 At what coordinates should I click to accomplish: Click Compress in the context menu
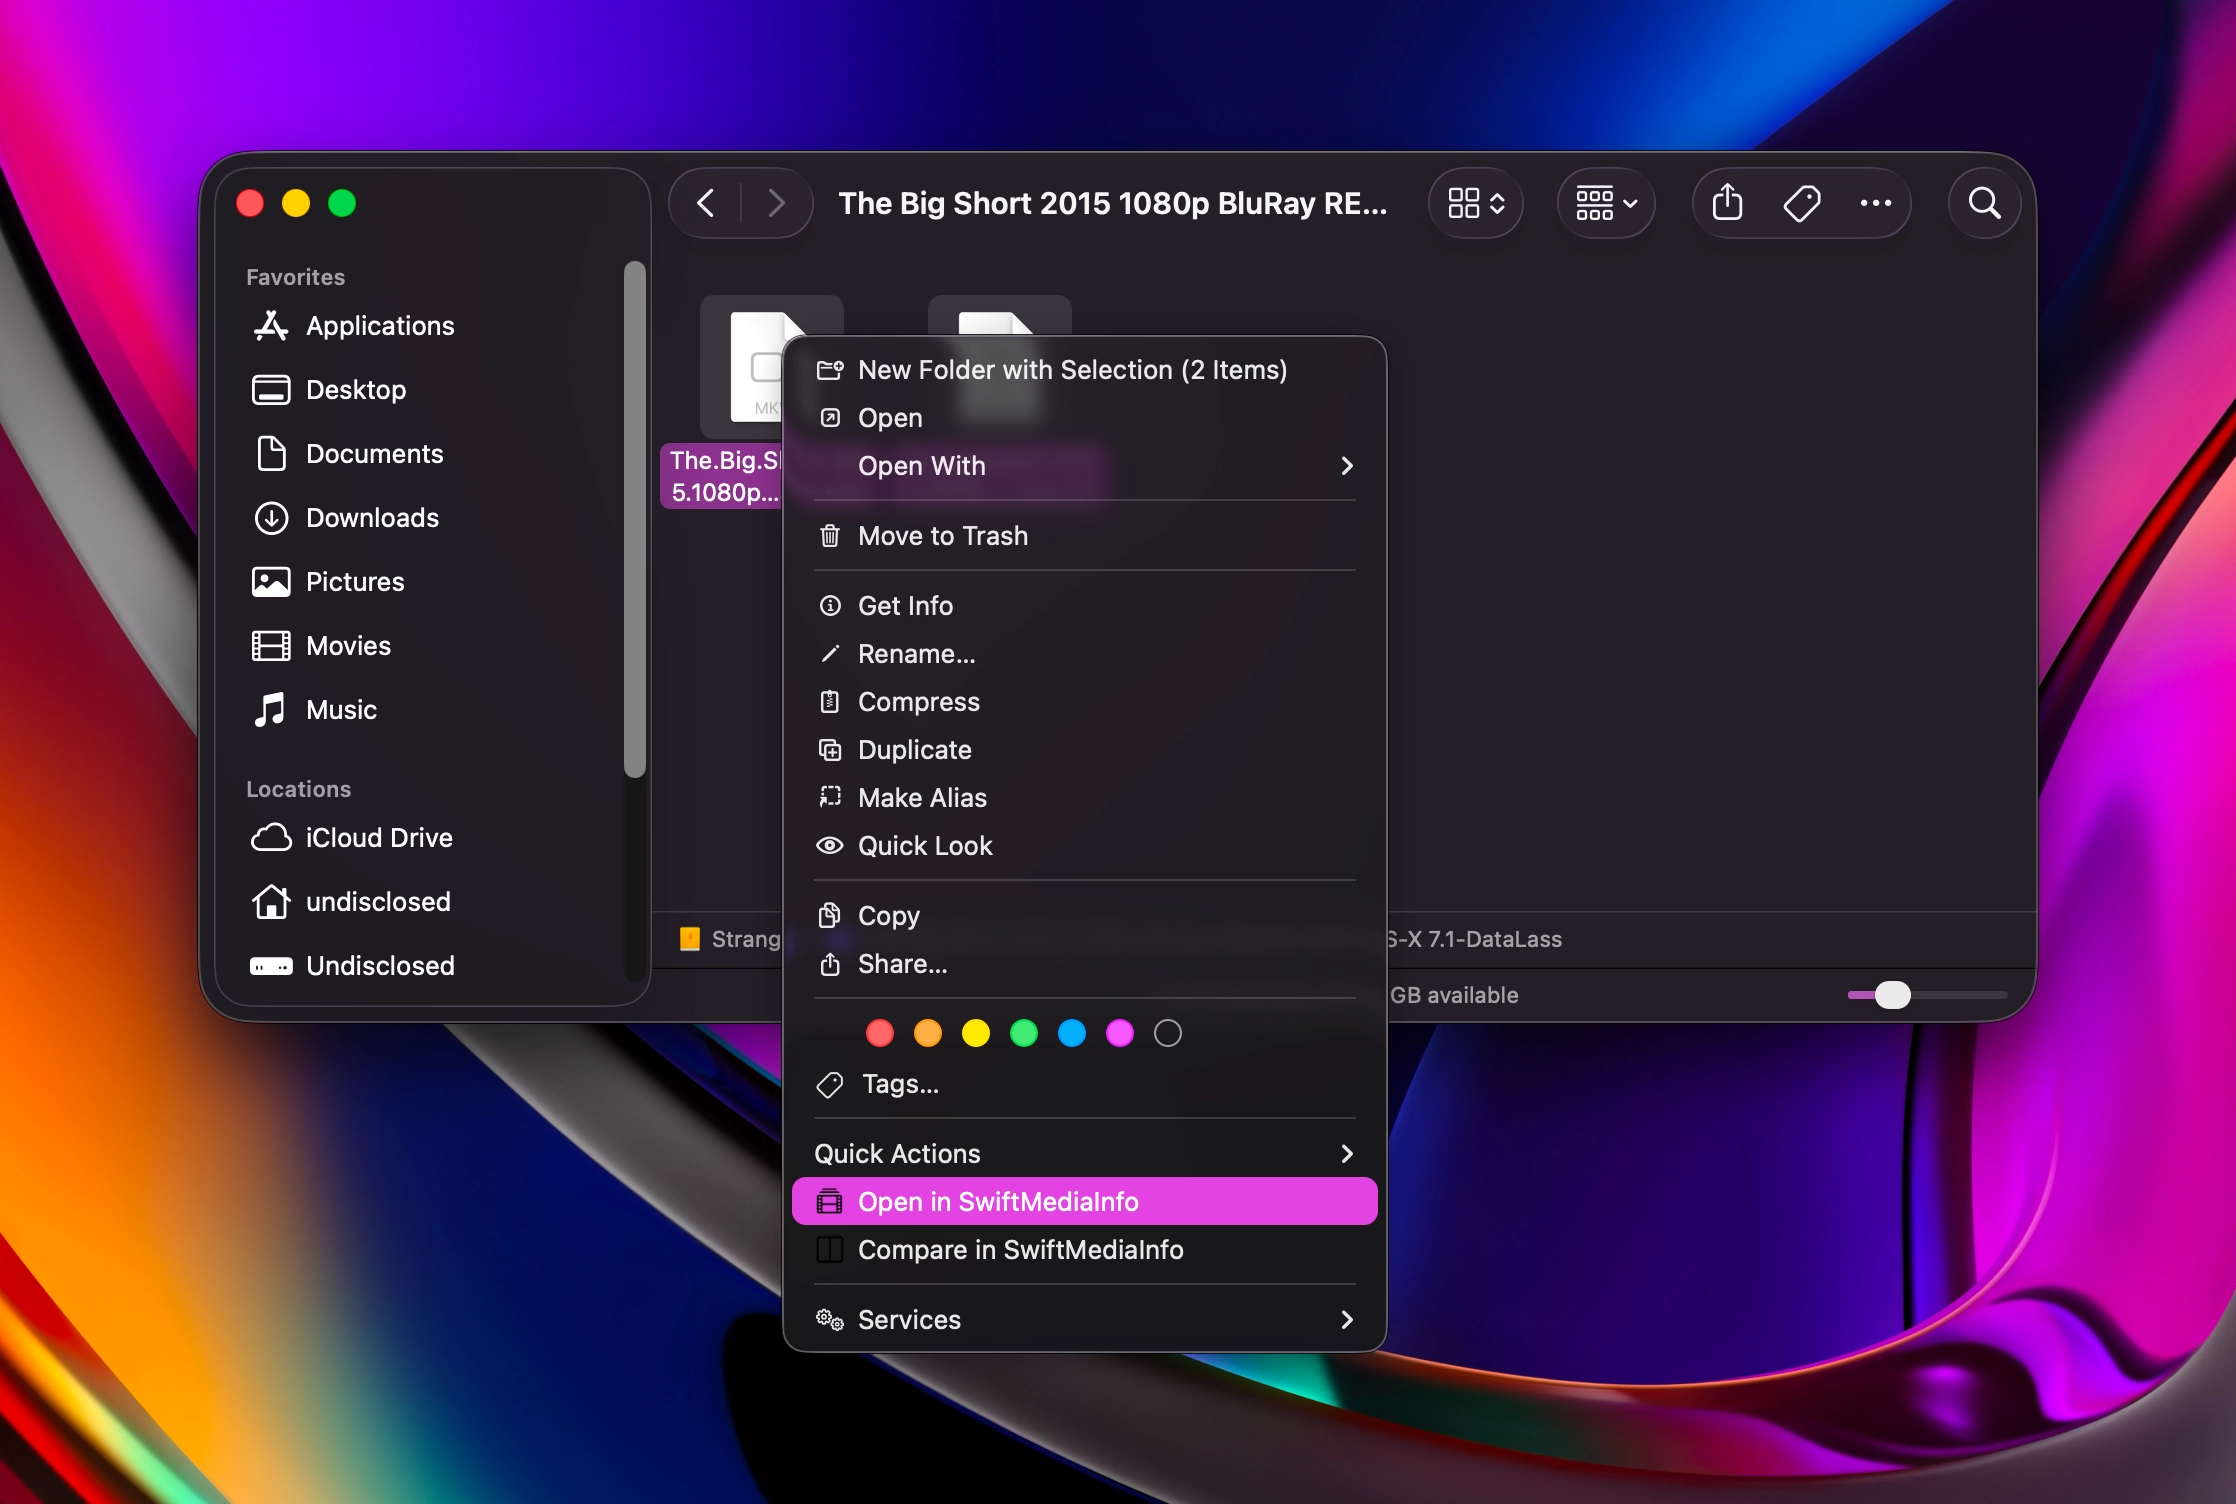point(1085,702)
